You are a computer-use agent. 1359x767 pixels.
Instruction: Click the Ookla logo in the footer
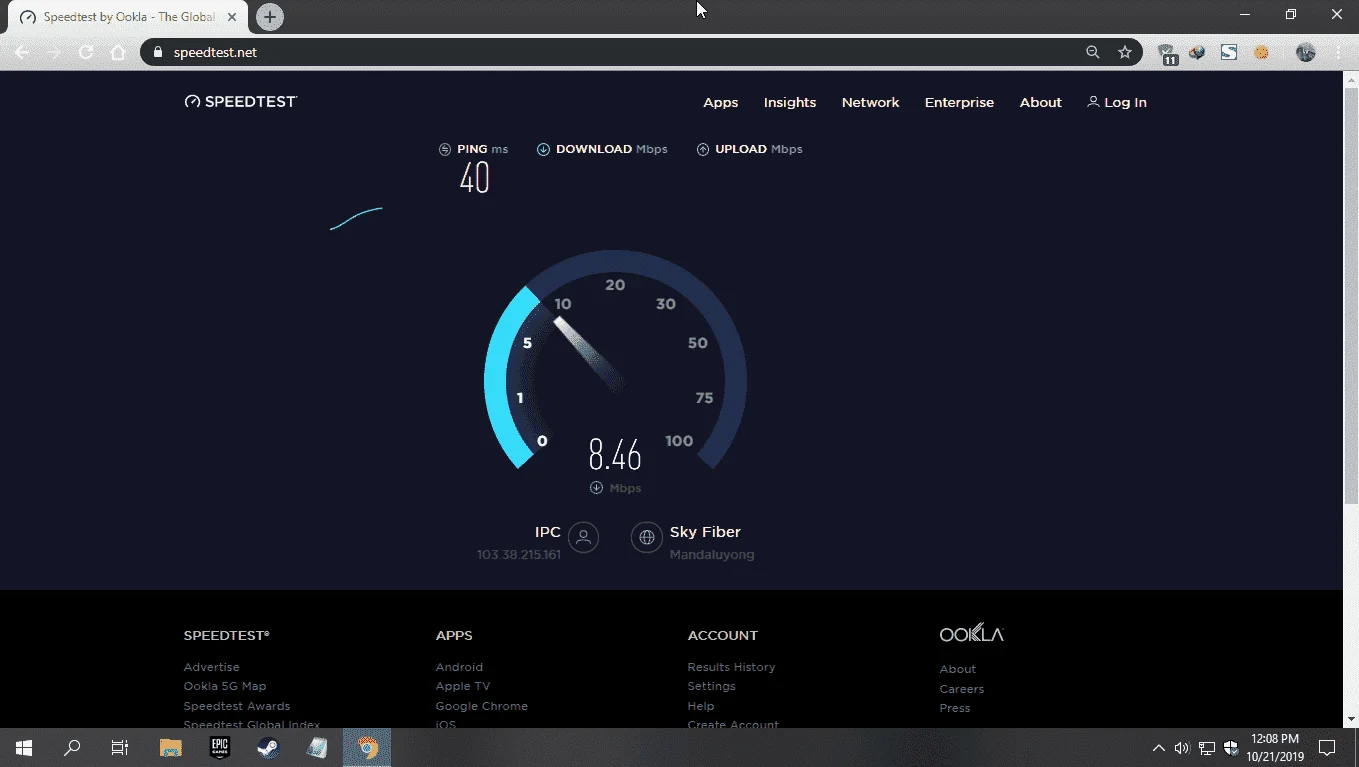[971, 634]
